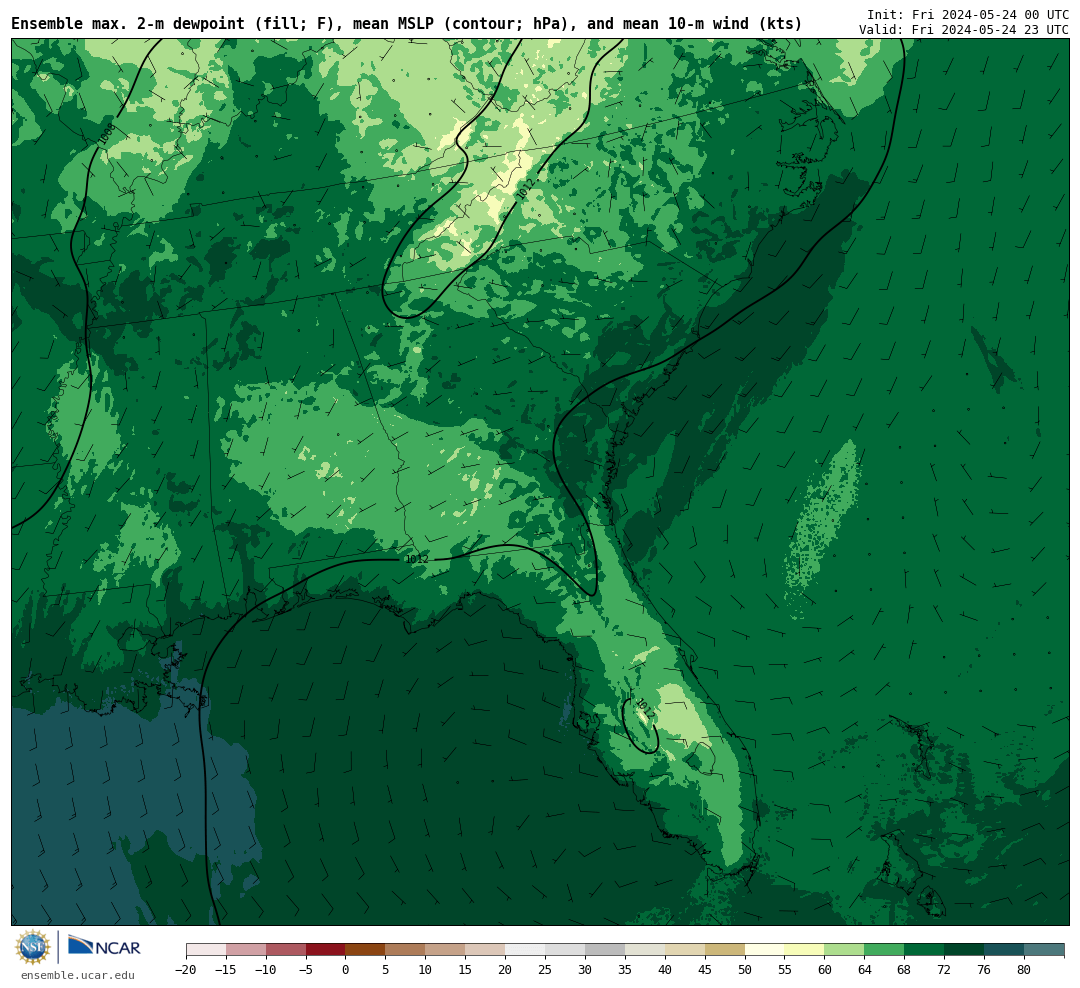Click the 20 to 25 colorbar swatch
Image resolution: width=1080 pixels, height=988 pixels.
click(x=525, y=949)
